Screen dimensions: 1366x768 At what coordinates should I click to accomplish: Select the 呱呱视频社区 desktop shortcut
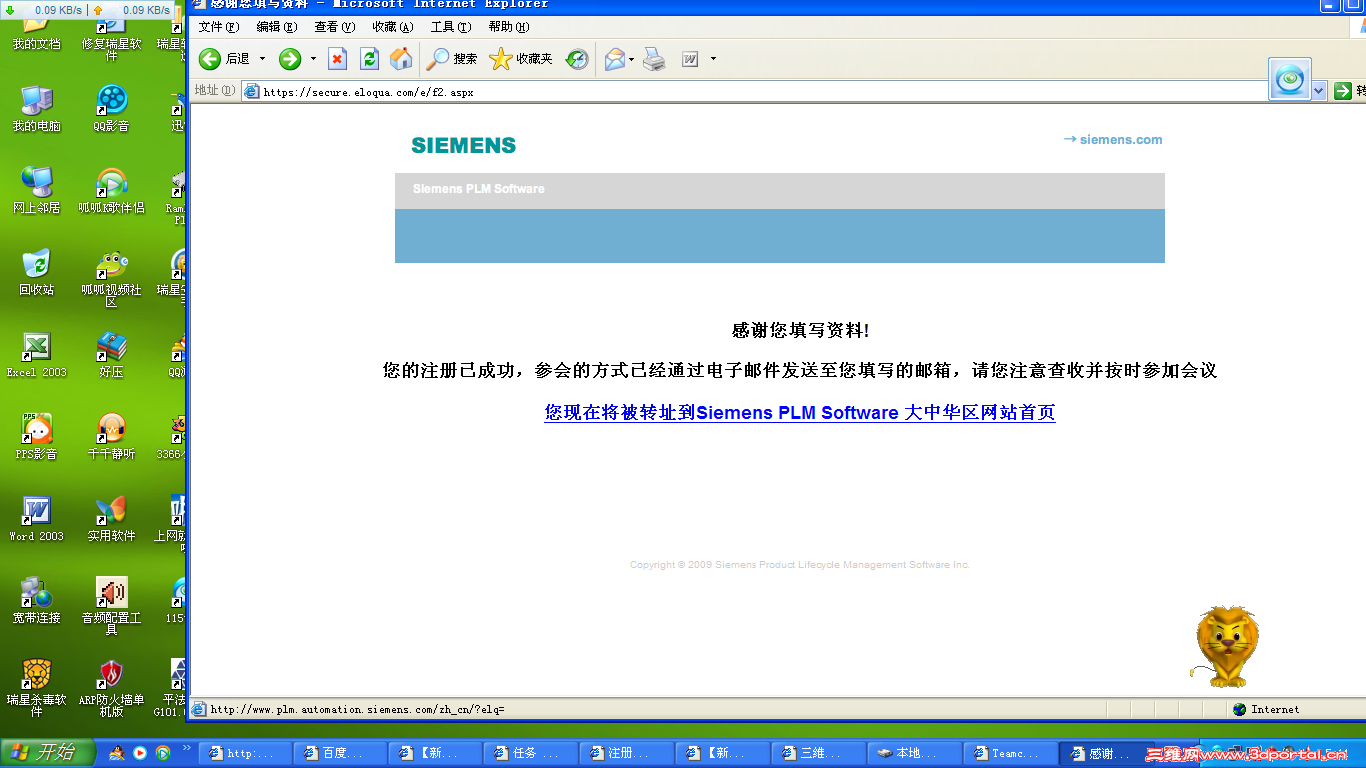coord(112,277)
